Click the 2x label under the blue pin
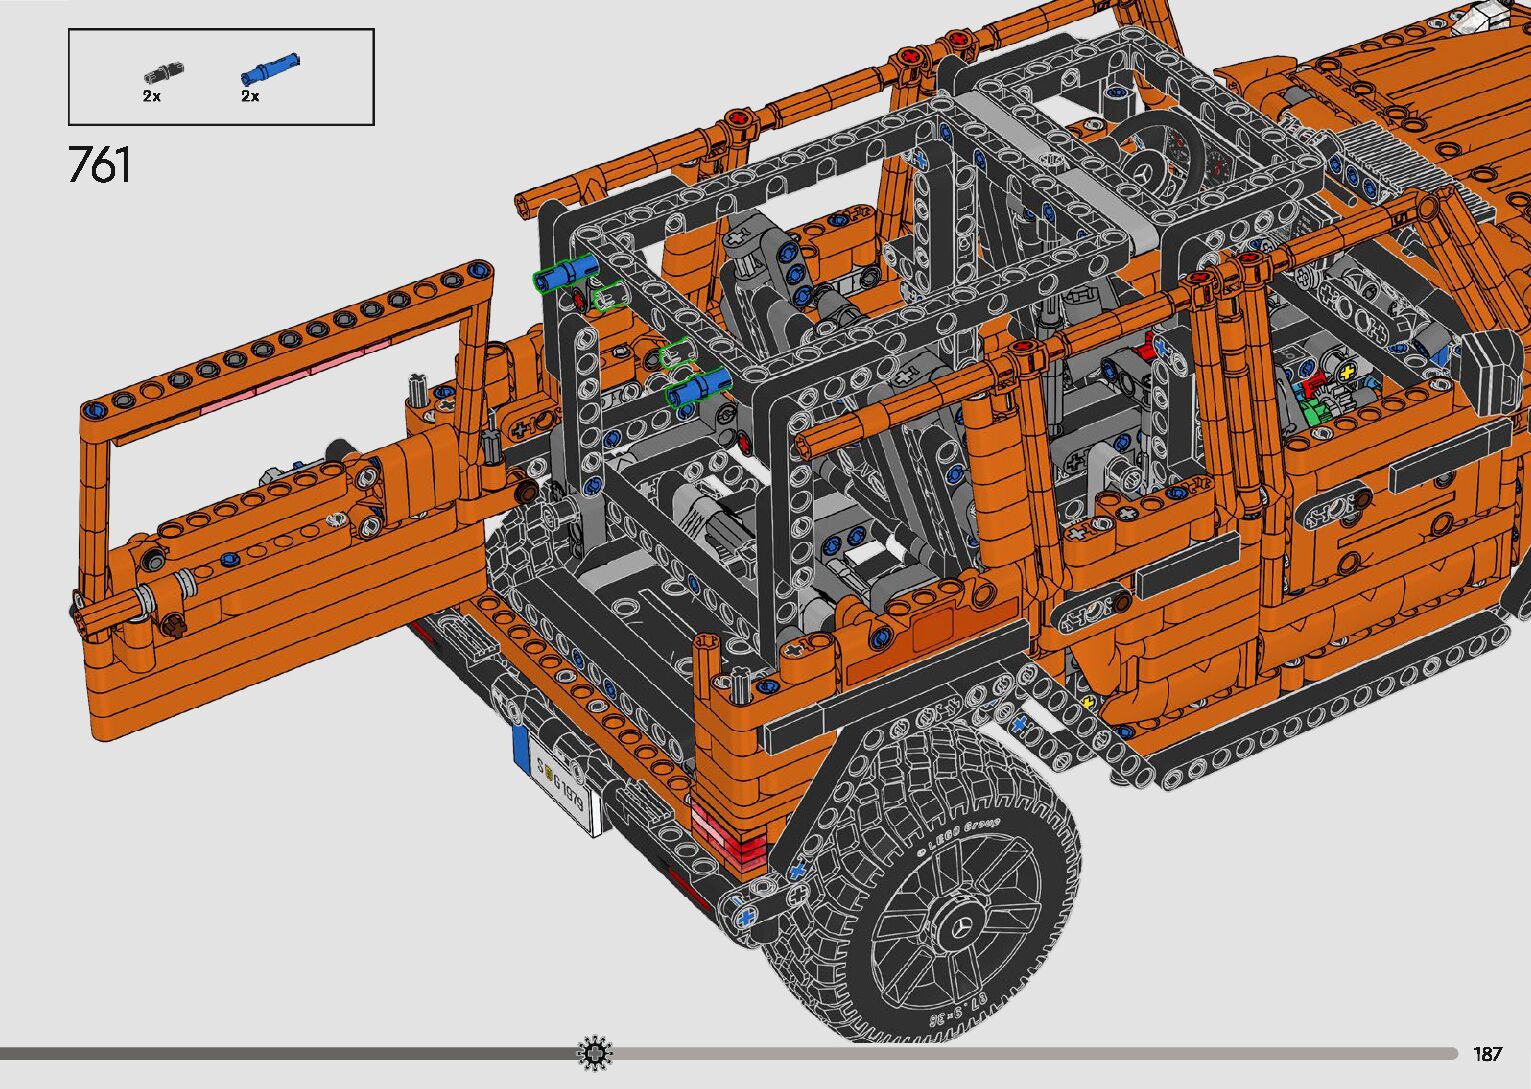This screenshot has width=1531, height=1089. [x=250, y=96]
